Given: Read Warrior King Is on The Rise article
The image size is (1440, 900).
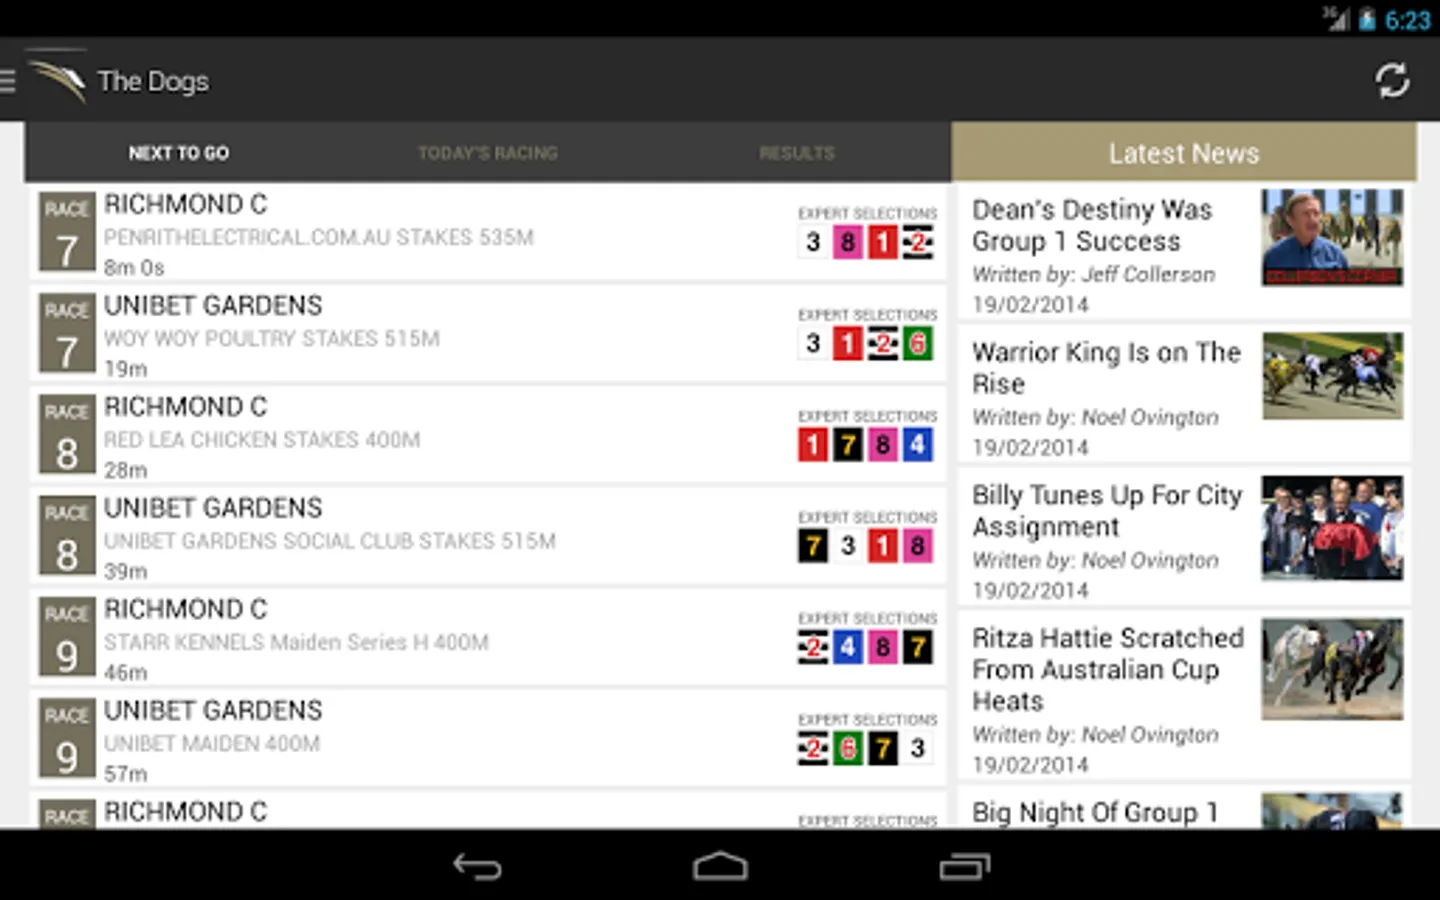Looking at the screenshot, I should tap(1184, 395).
